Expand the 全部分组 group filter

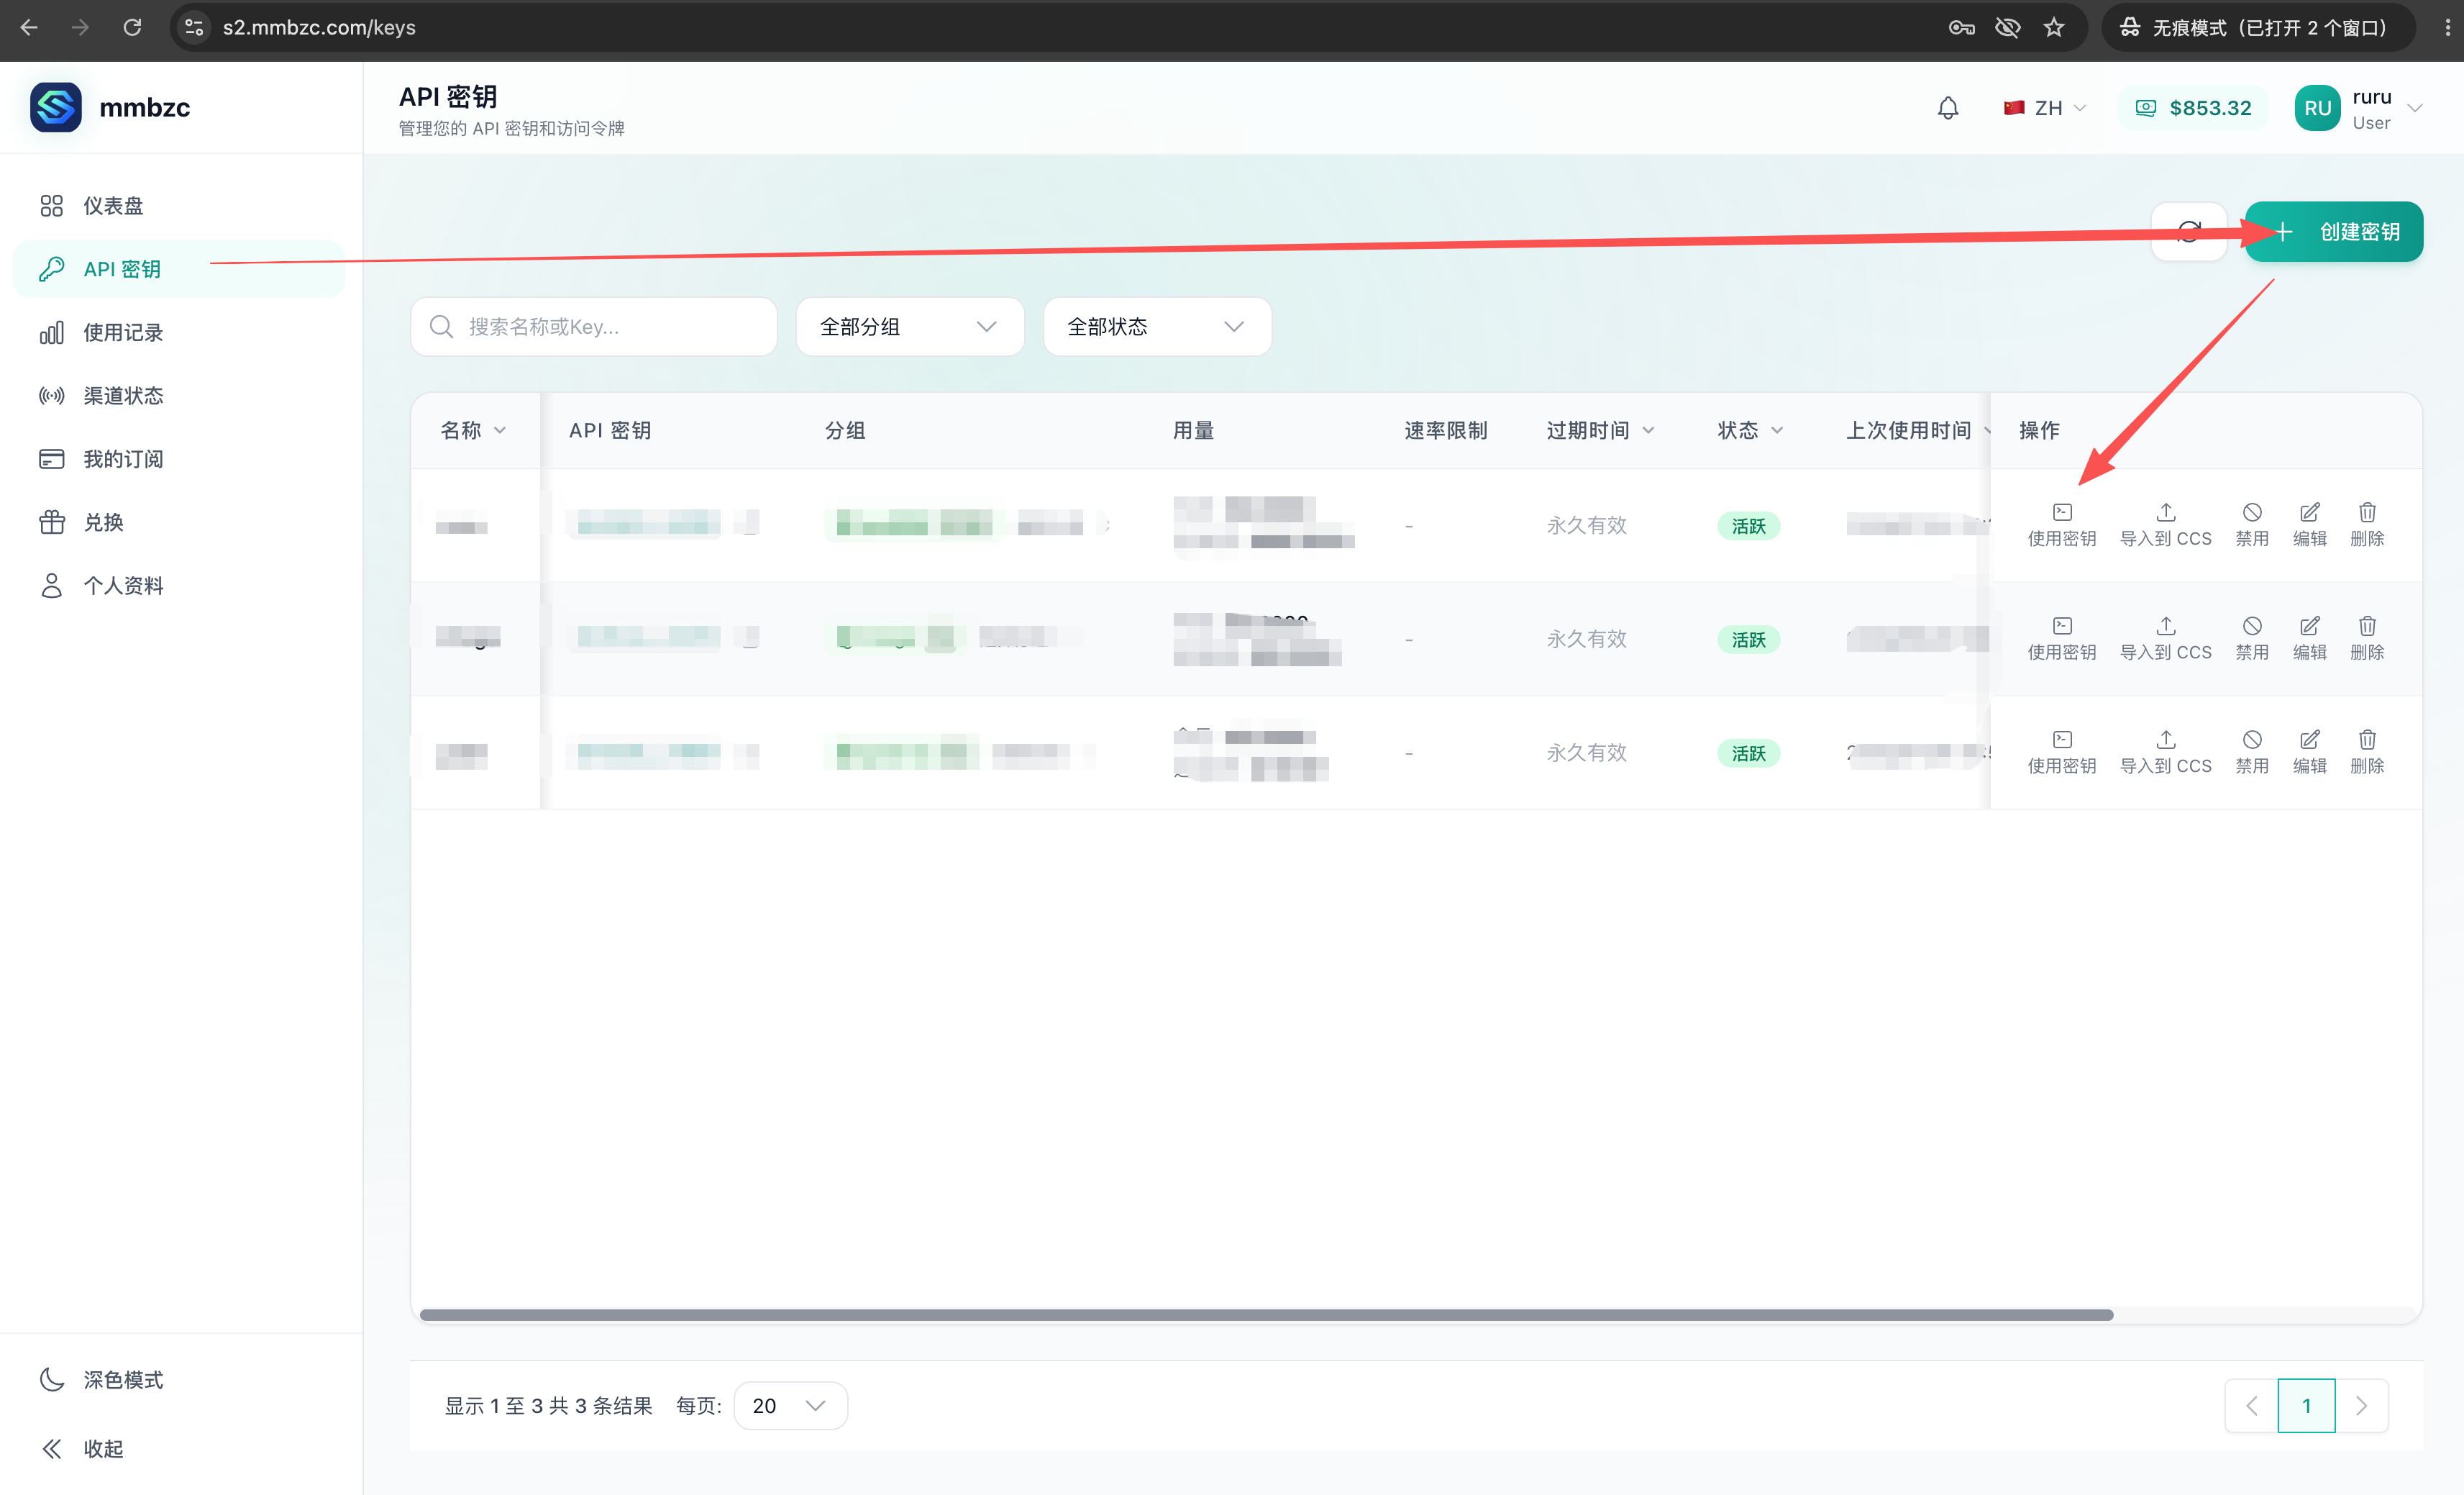pos(910,327)
